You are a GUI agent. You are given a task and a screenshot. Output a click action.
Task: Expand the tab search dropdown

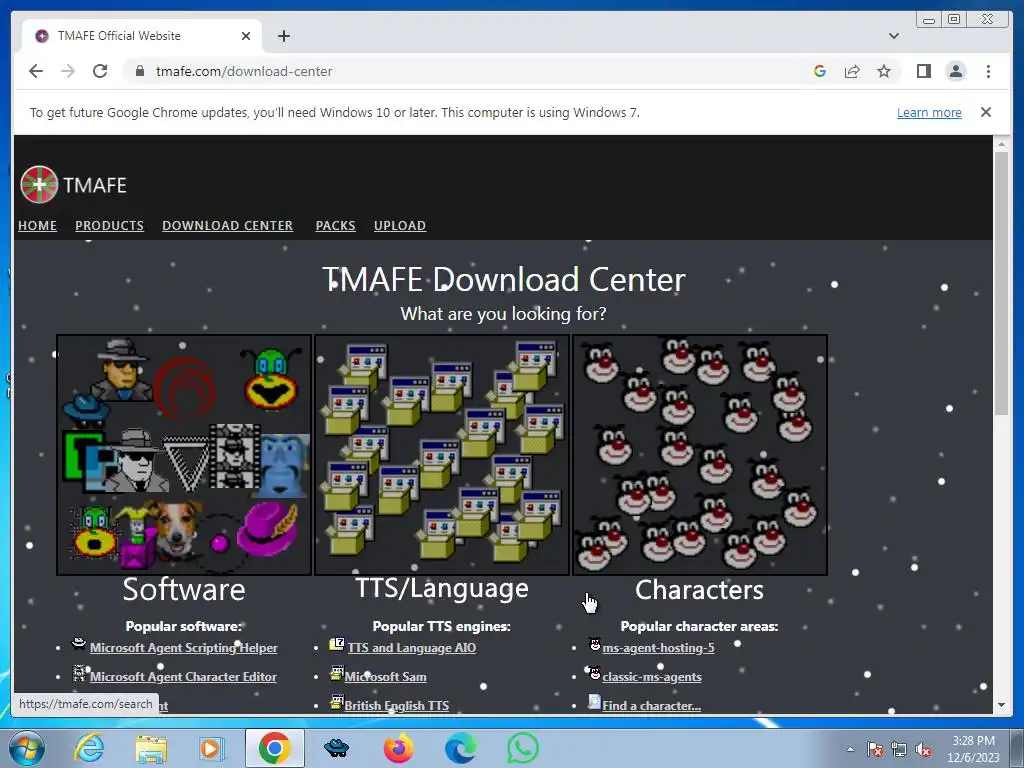point(893,36)
